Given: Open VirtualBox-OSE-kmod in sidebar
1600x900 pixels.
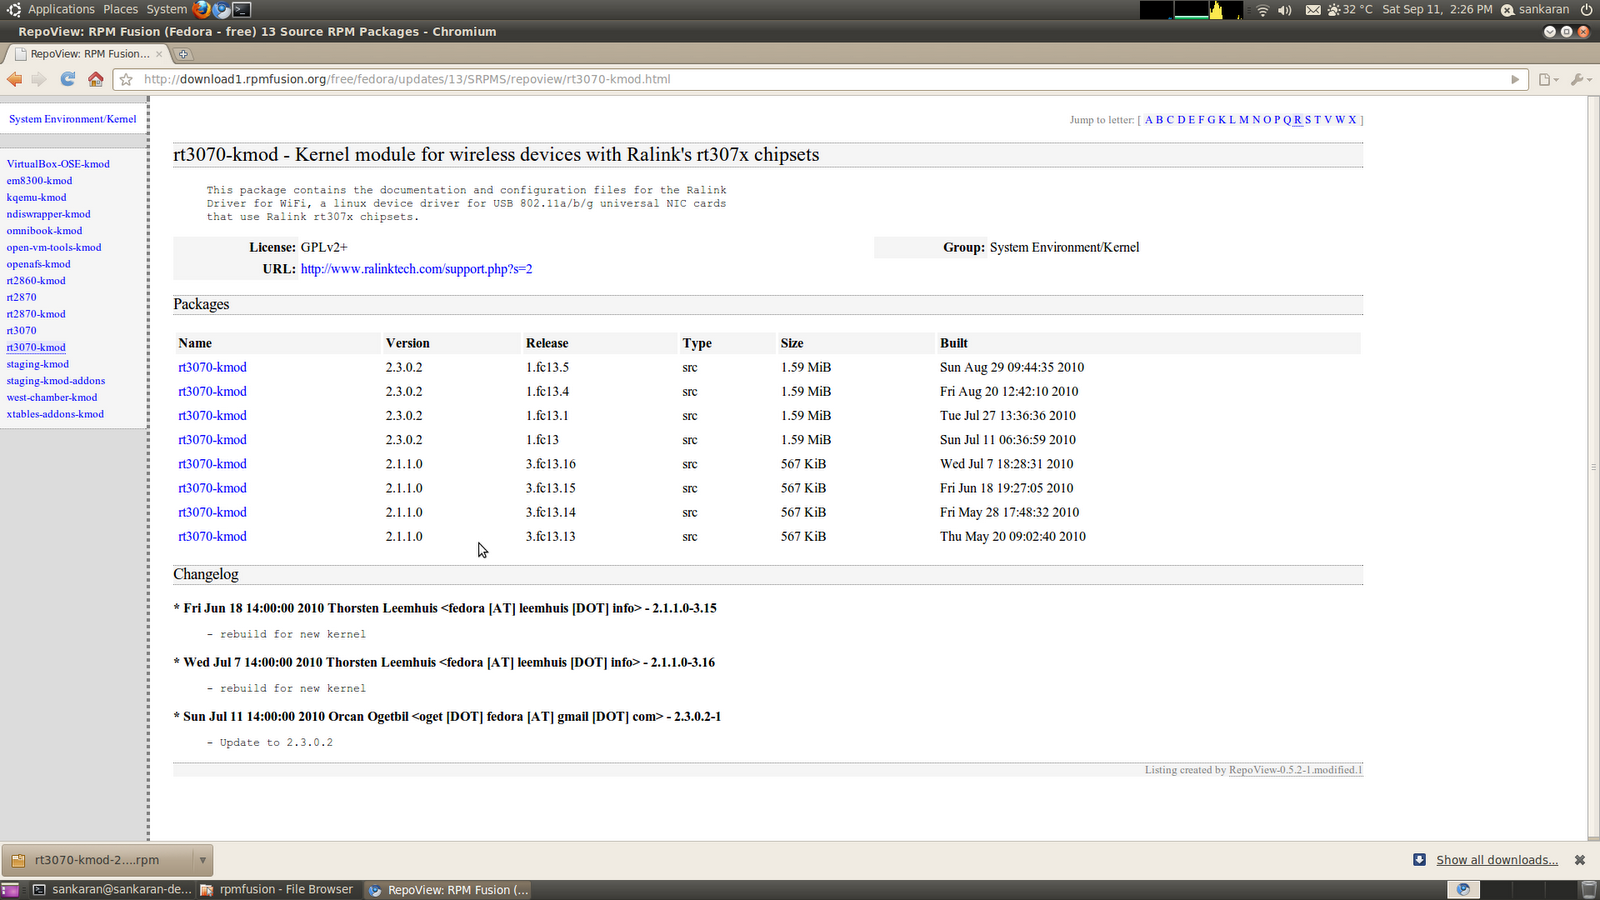Looking at the screenshot, I should pyautogui.click(x=58, y=164).
